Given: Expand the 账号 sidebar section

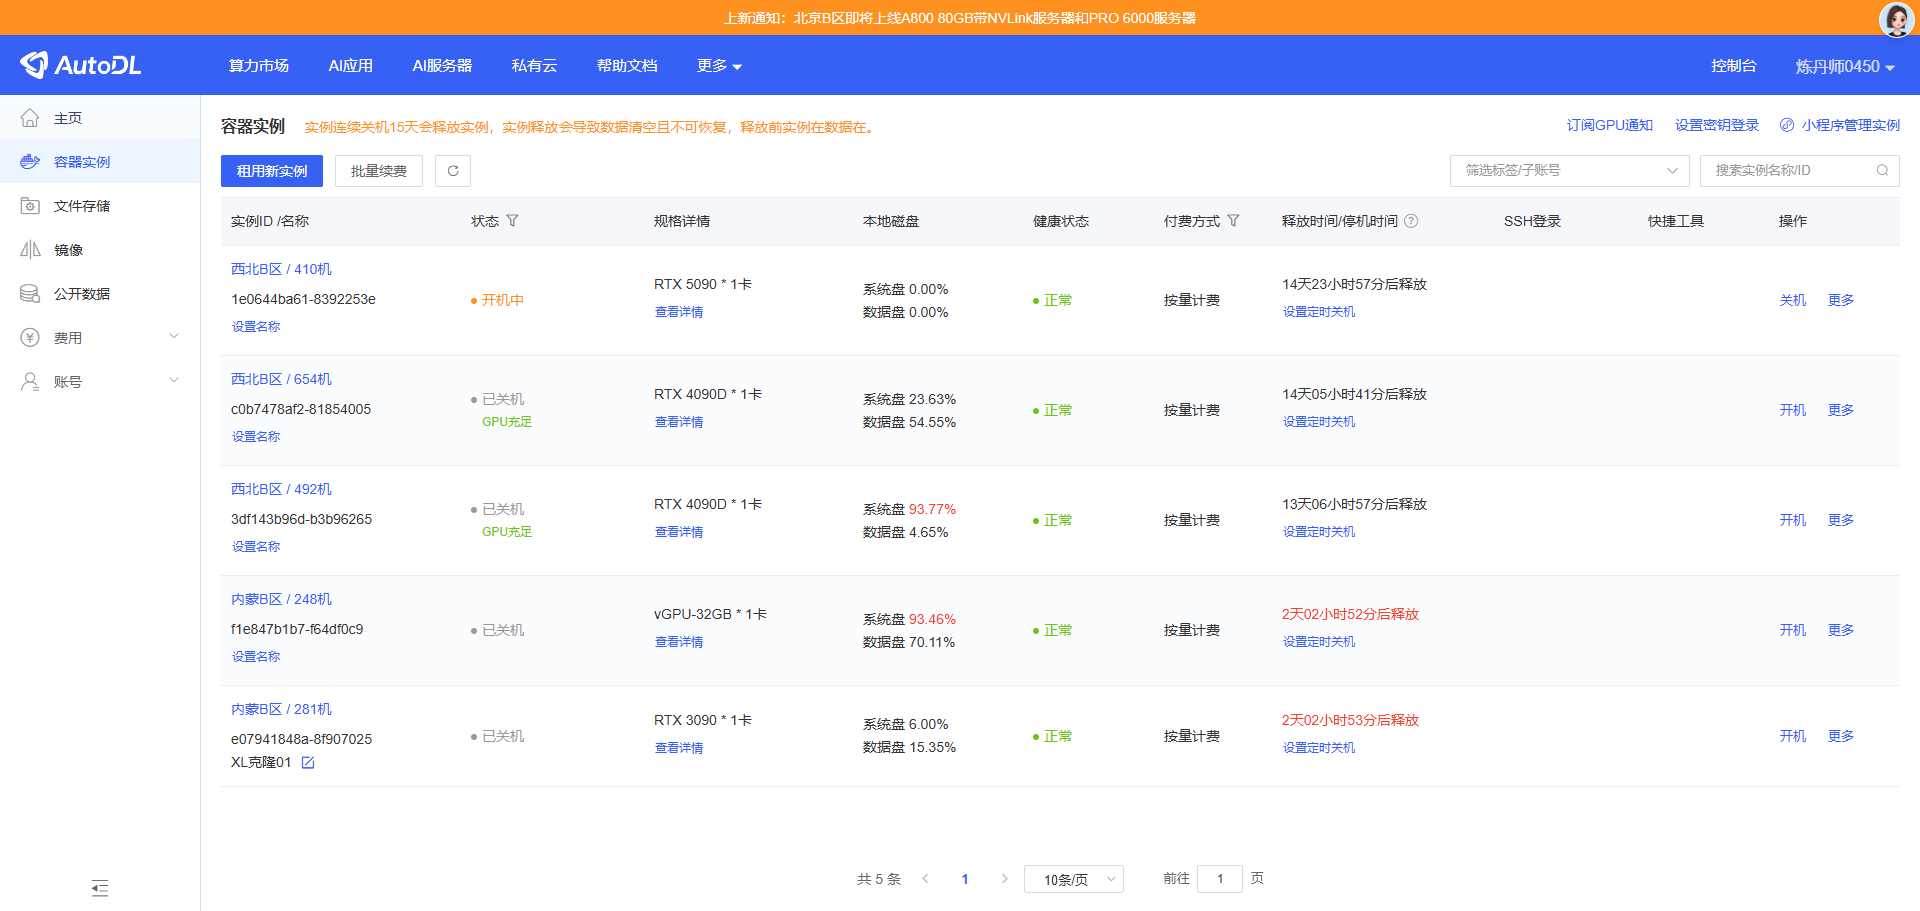Looking at the screenshot, I should click(100, 382).
